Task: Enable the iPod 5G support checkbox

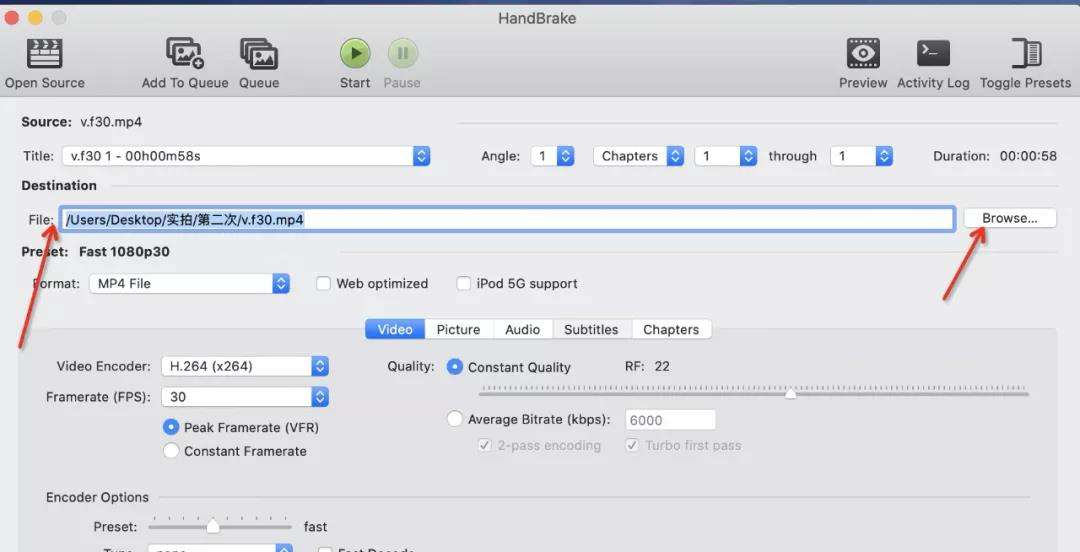Action: coord(464,284)
